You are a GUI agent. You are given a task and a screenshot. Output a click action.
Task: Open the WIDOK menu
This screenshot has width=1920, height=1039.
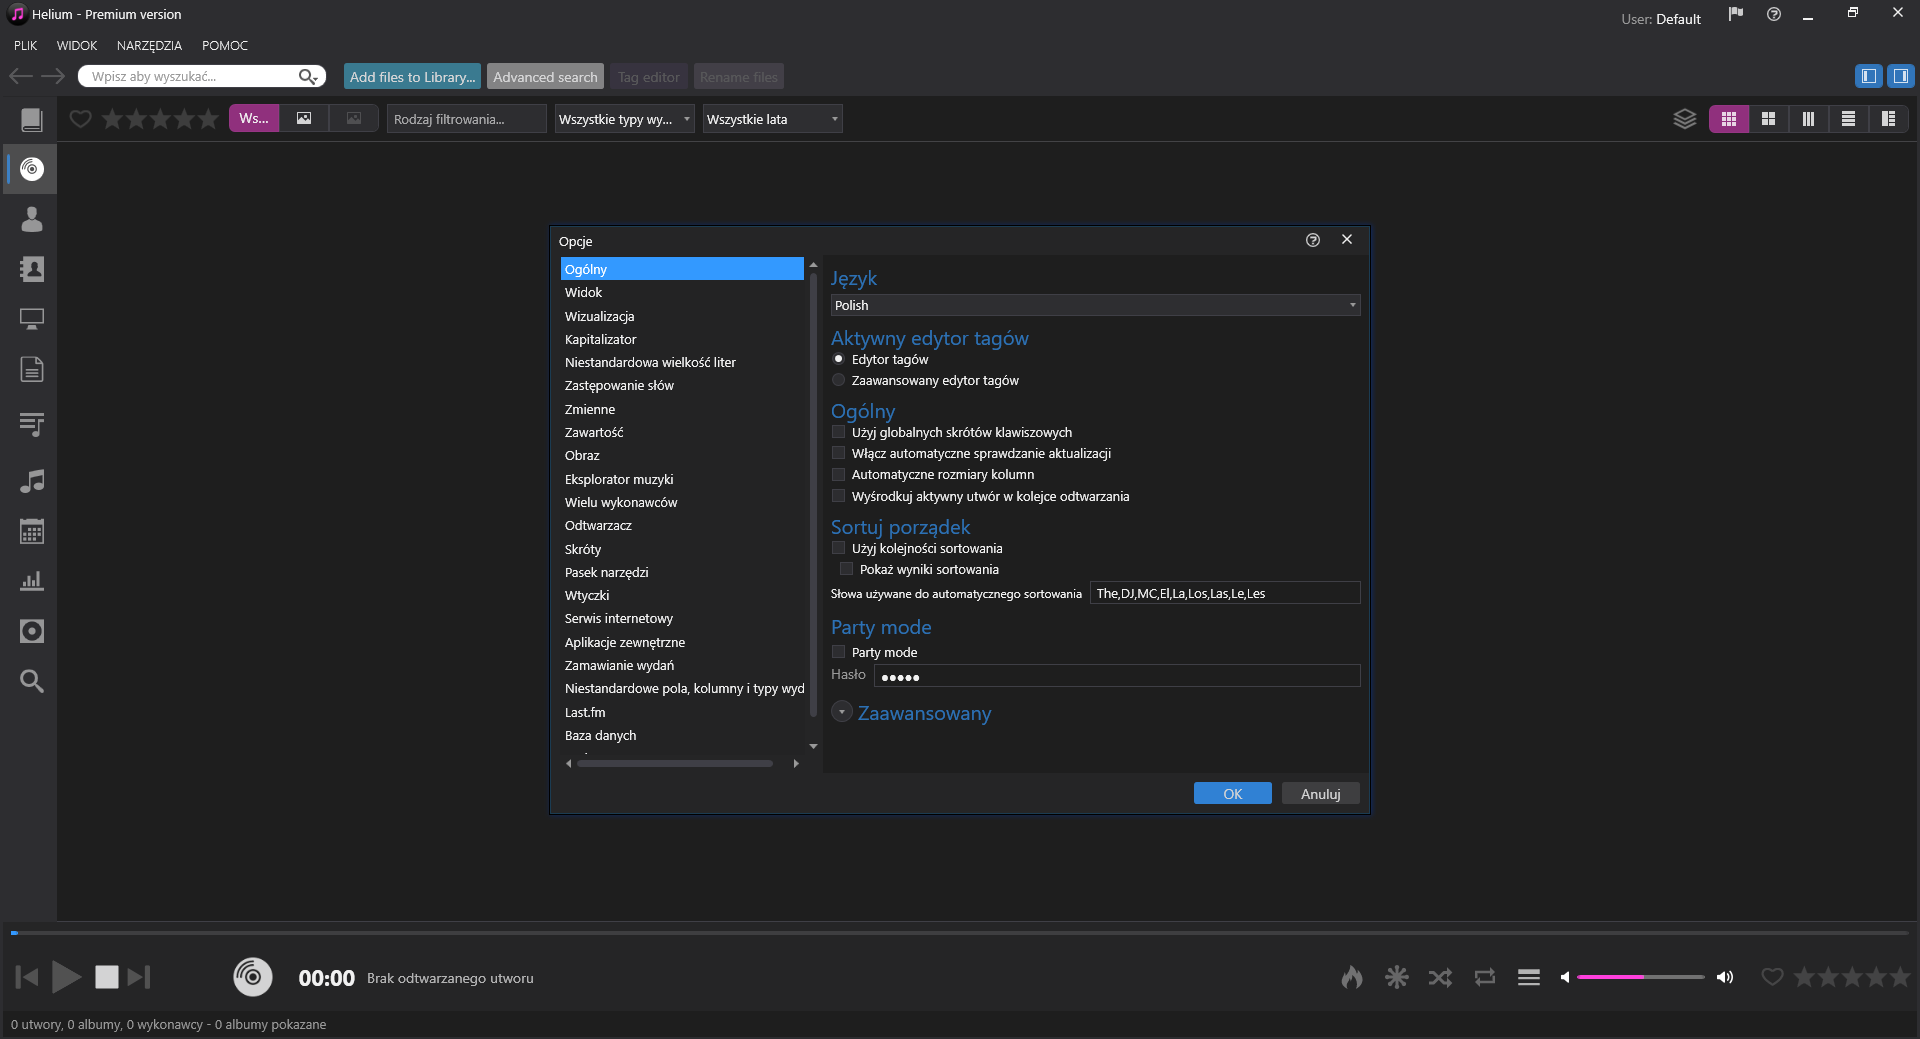click(x=77, y=46)
